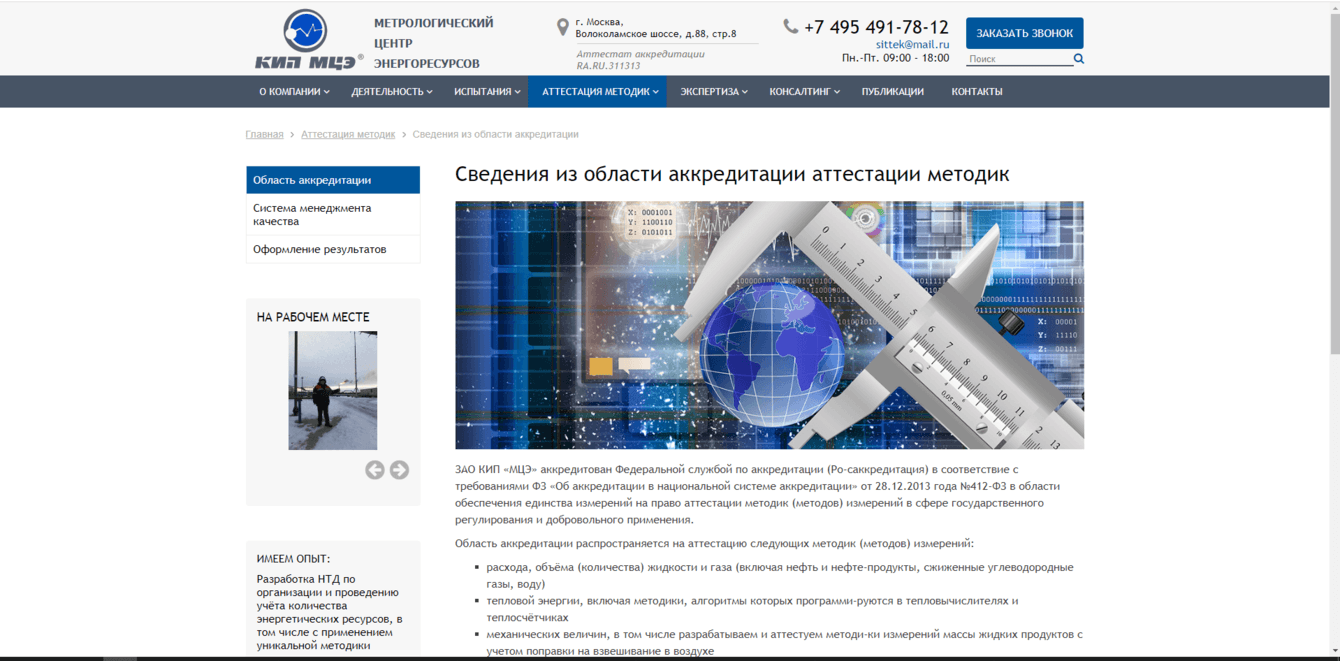Click the location pin icon beside the address
This screenshot has width=1340, height=661.
click(x=563, y=24)
